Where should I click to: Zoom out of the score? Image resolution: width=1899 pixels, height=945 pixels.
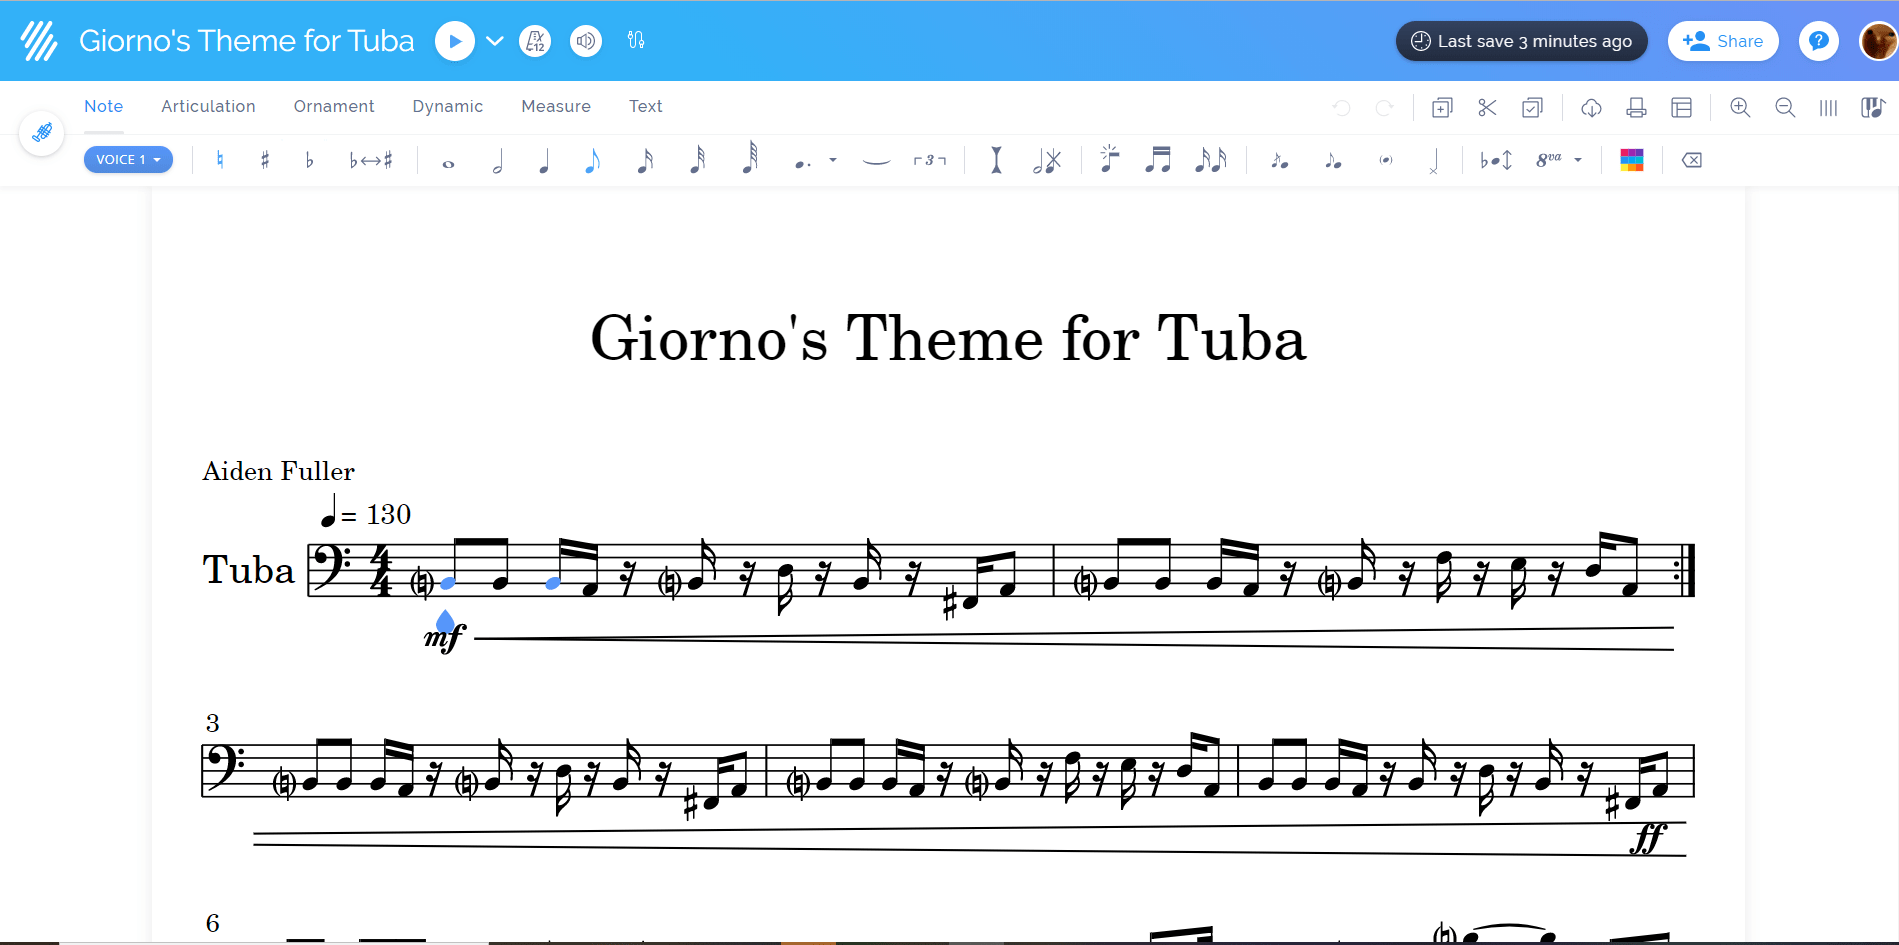coord(1786,108)
